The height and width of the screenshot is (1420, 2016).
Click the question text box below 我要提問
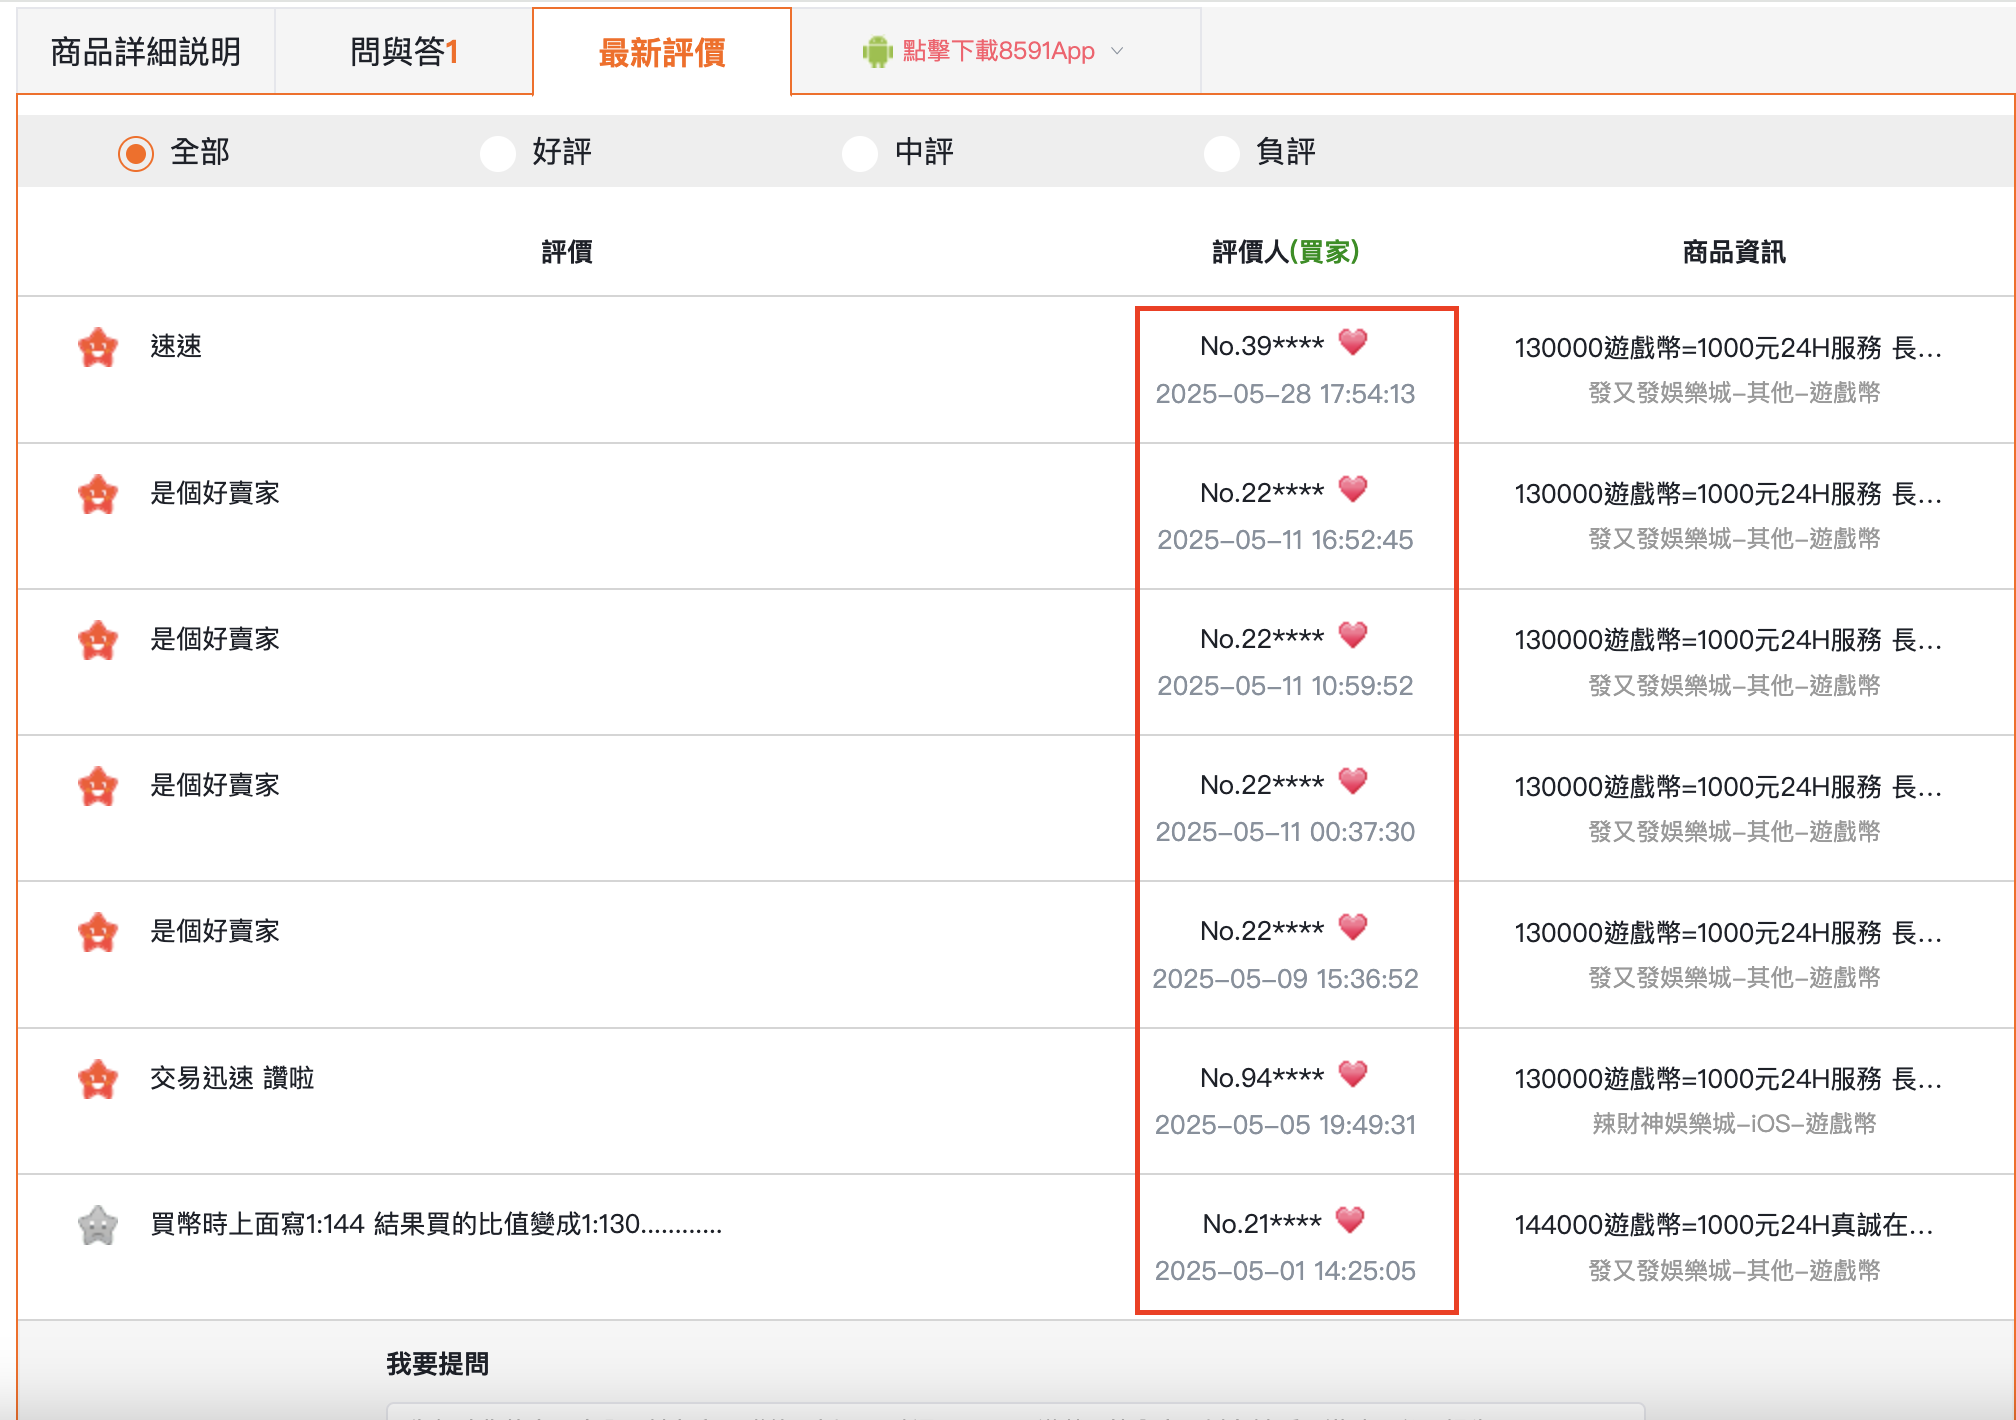tap(1014, 1410)
